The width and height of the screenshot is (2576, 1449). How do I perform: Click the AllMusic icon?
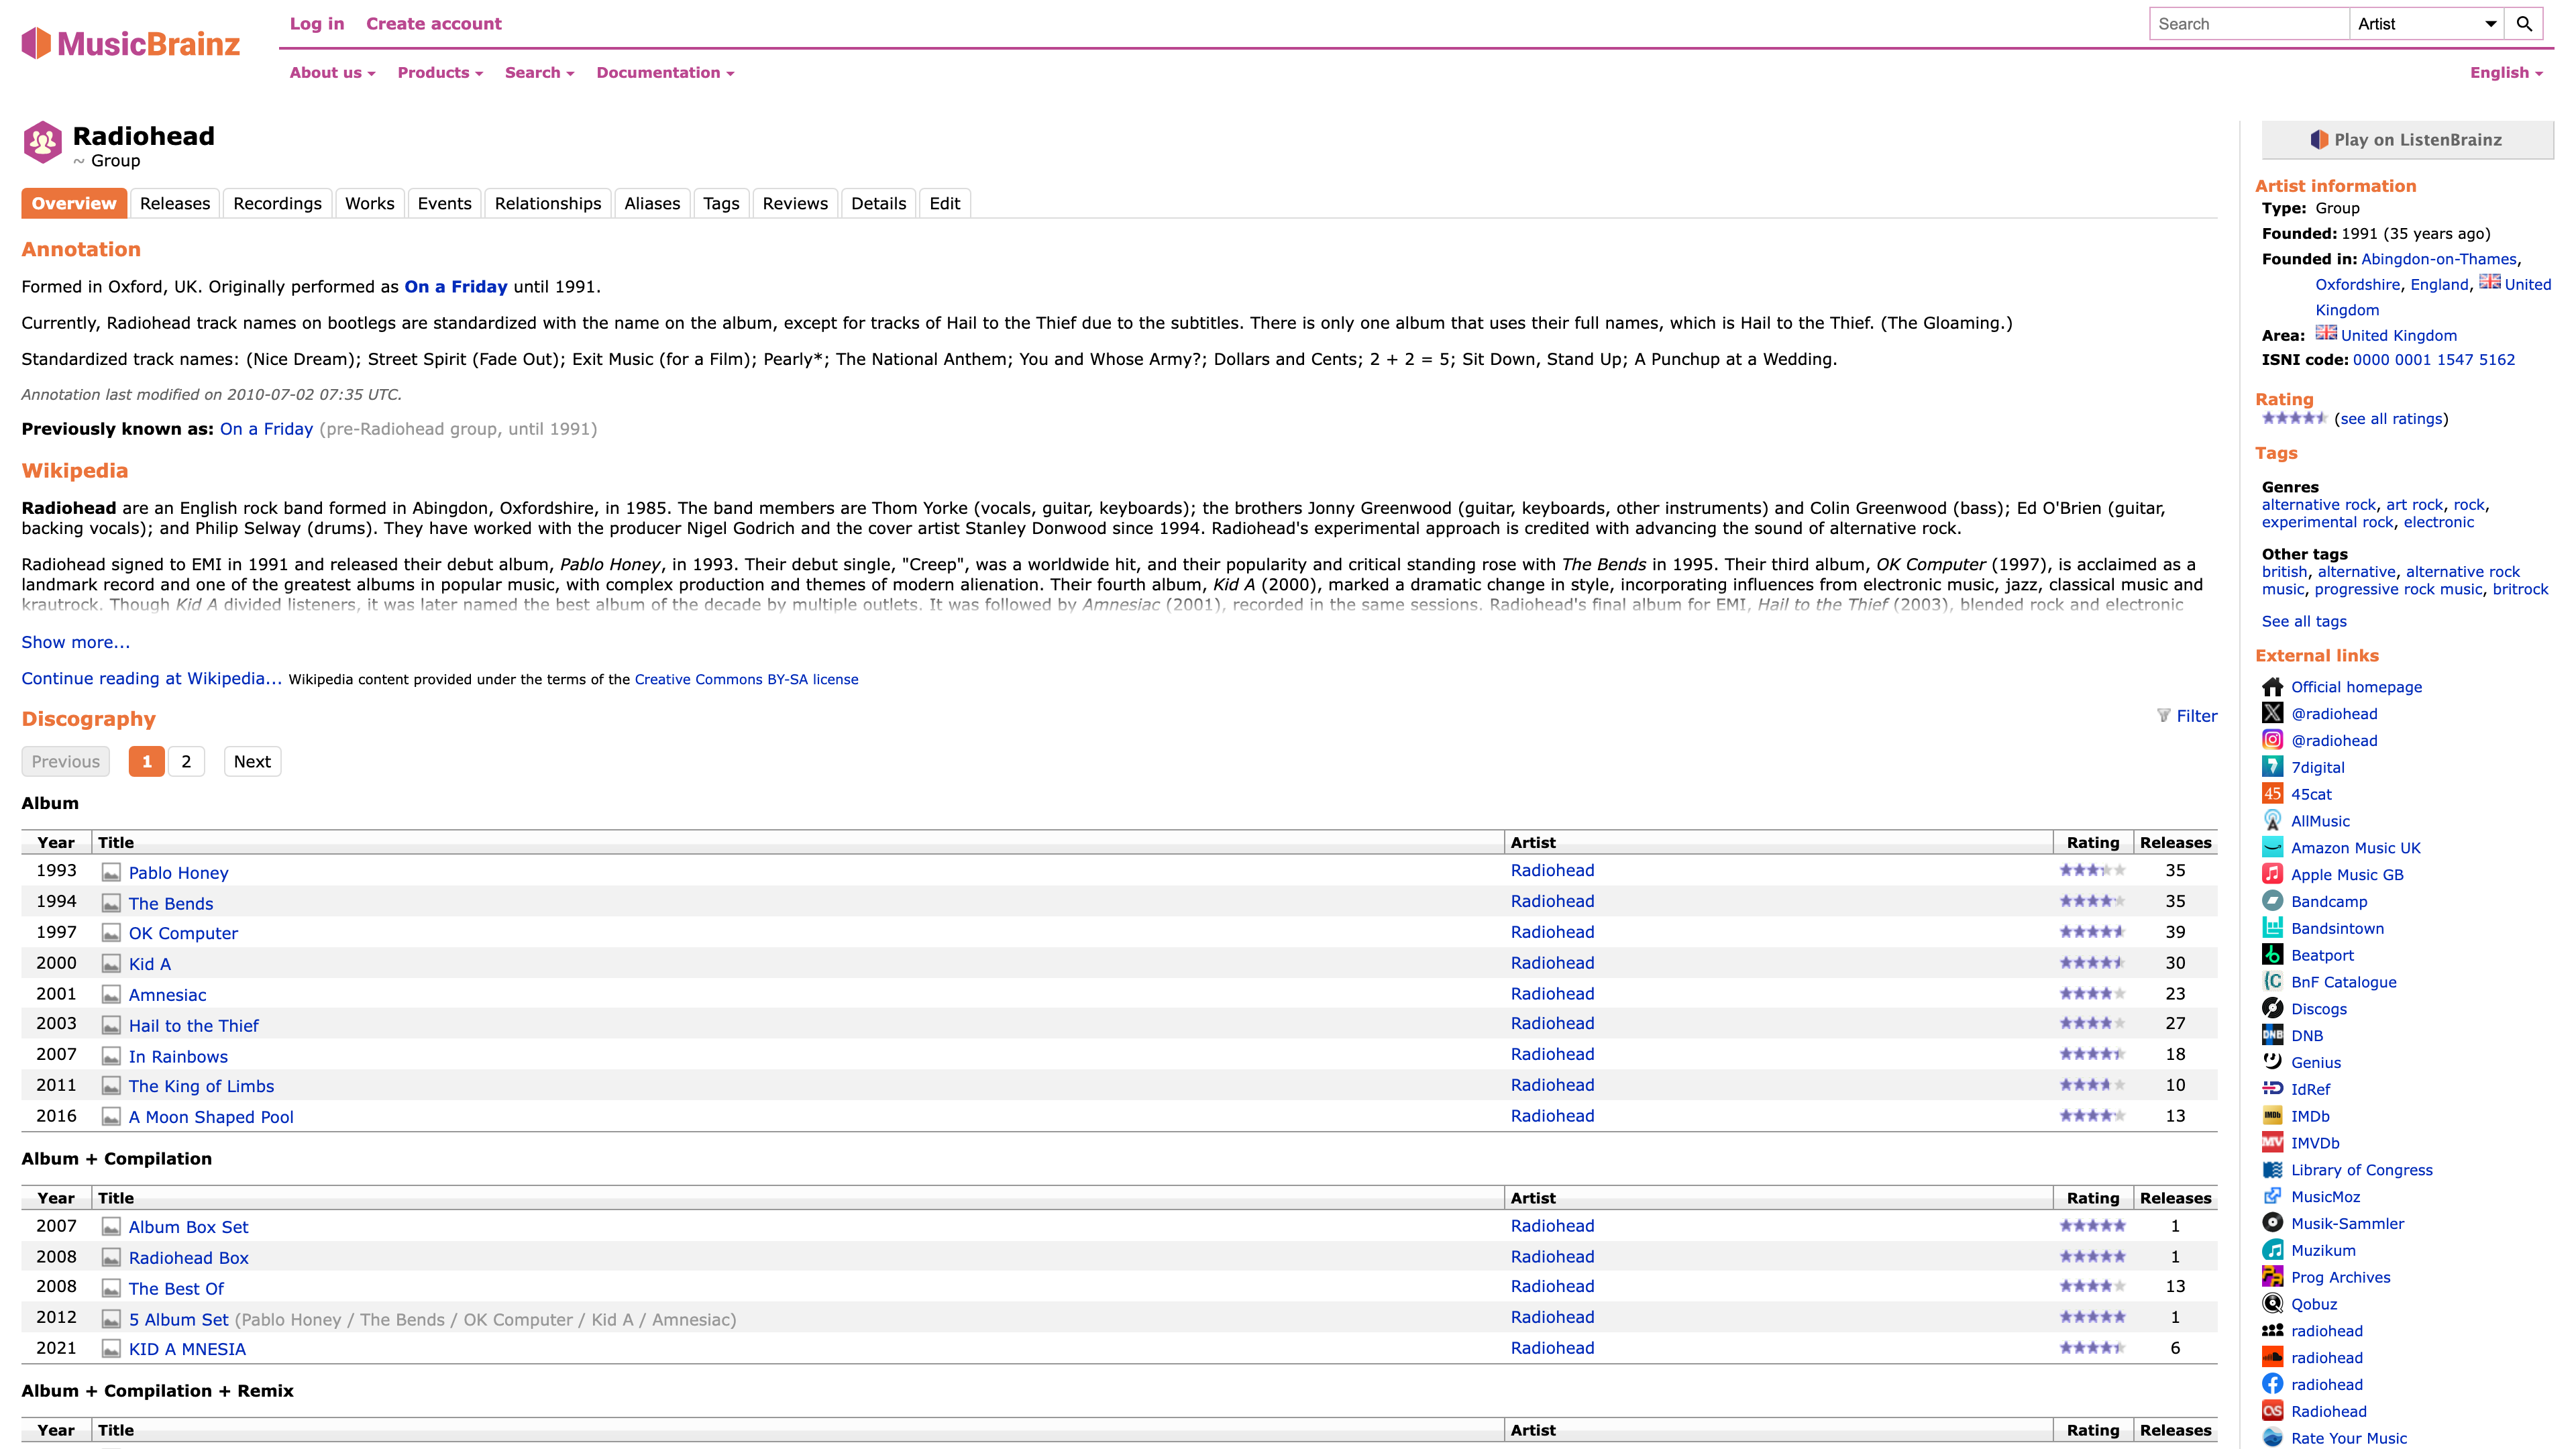pyautogui.click(x=2272, y=821)
